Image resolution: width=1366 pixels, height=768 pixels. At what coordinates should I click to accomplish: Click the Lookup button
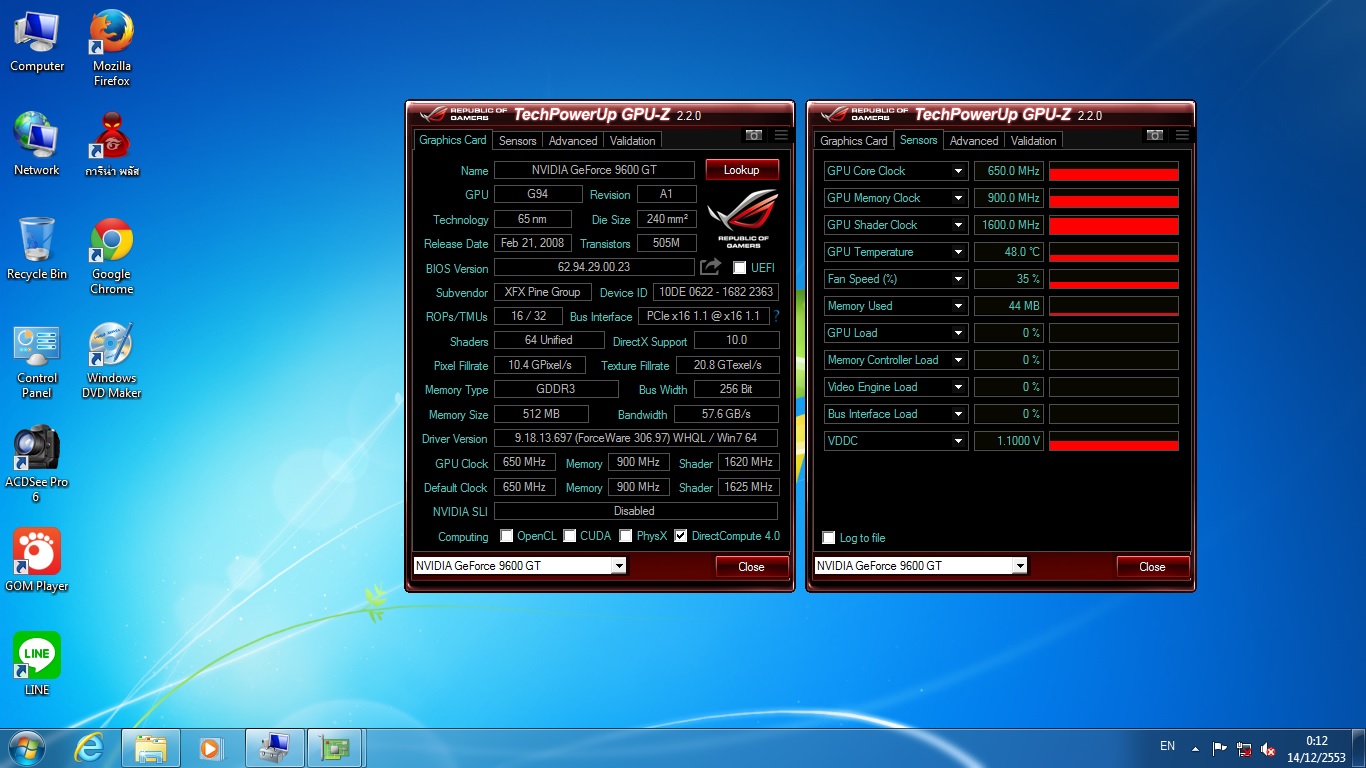pos(742,170)
